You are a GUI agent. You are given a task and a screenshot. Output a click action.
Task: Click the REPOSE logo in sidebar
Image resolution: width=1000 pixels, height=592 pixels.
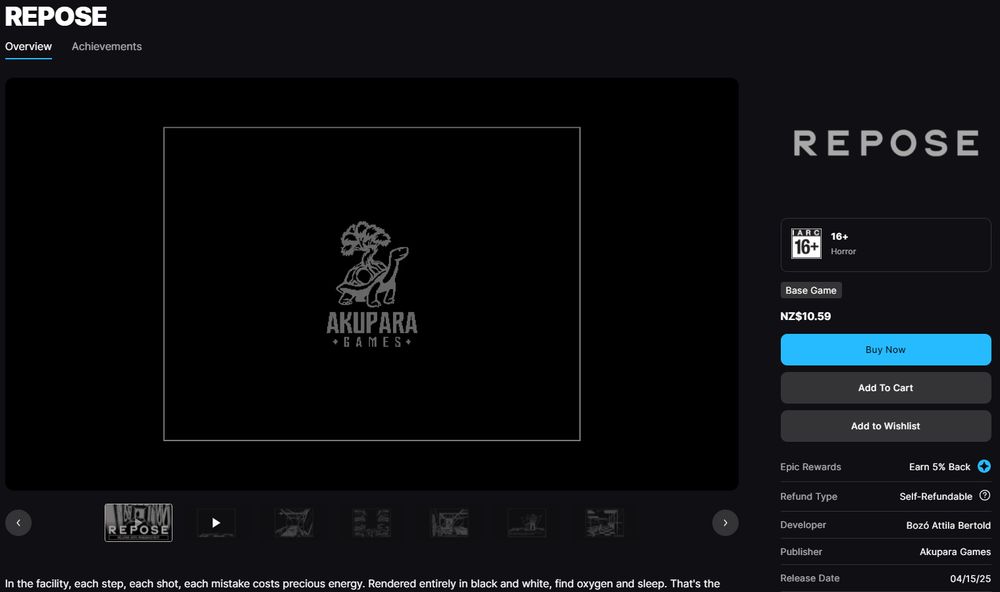886,143
